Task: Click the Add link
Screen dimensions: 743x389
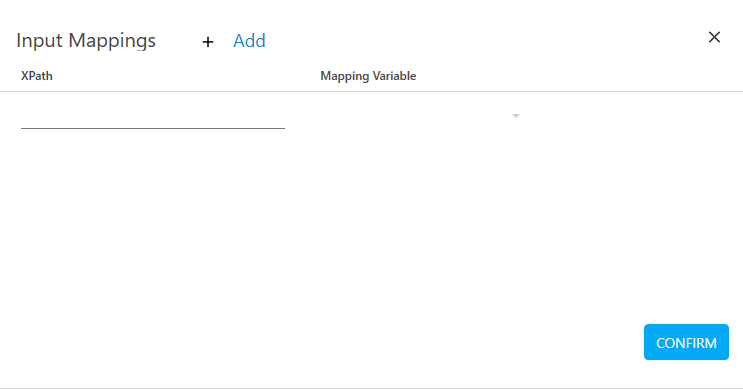Action: tap(249, 41)
